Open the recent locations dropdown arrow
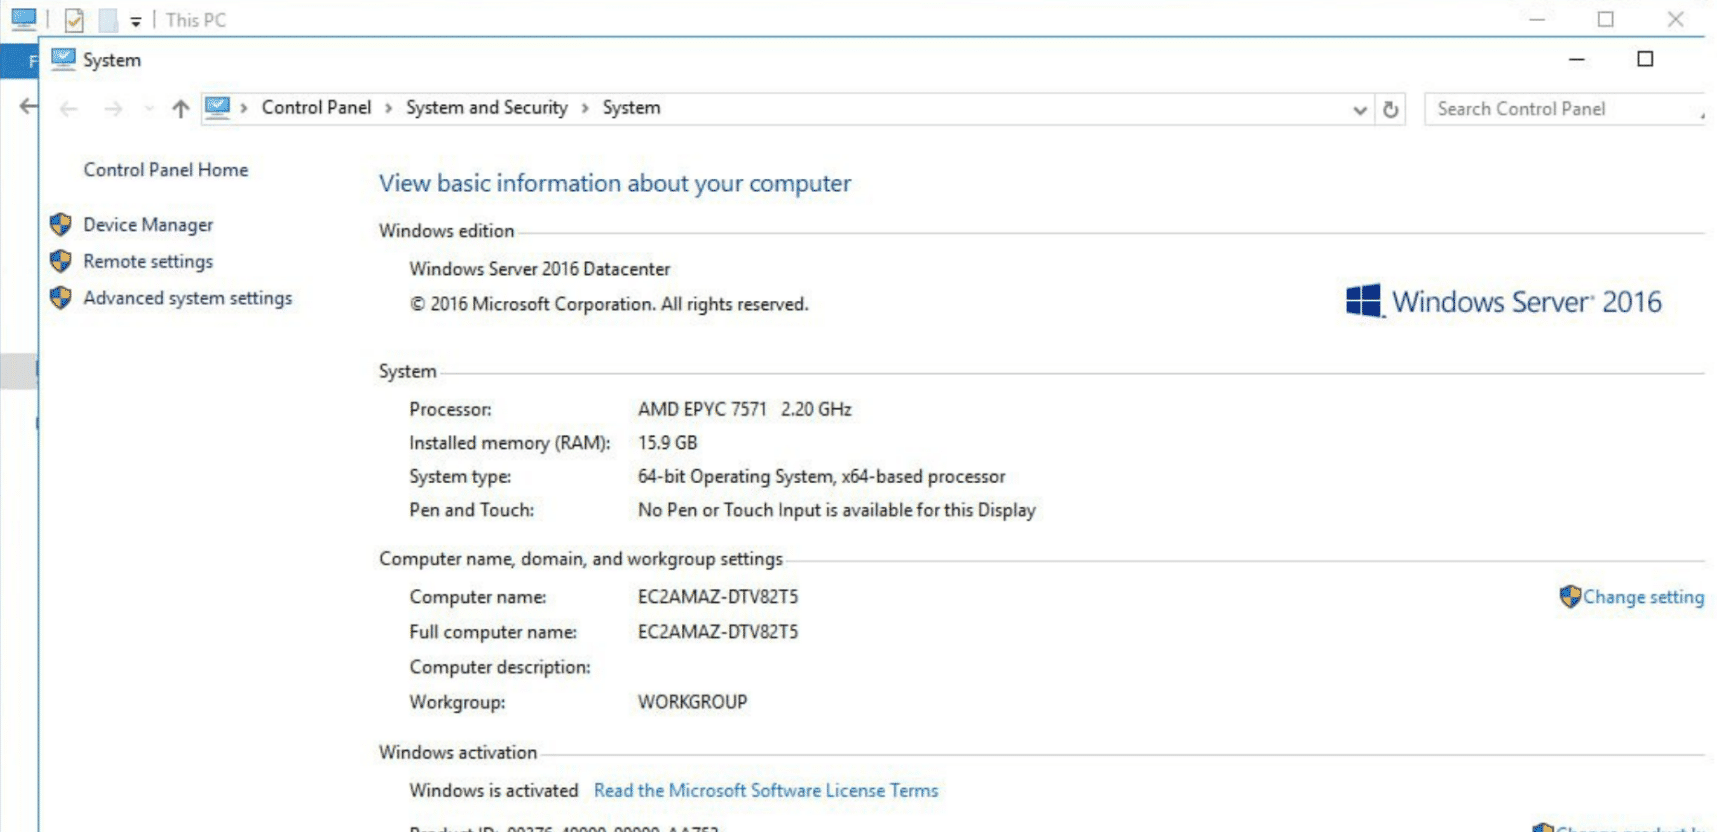The height and width of the screenshot is (832, 1717). [149, 109]
